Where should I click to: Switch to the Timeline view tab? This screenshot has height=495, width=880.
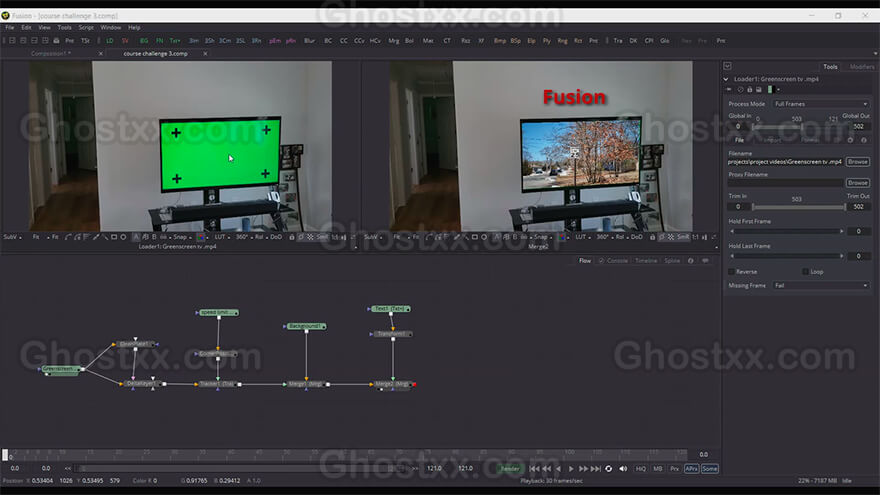click(x=646, y=261)
